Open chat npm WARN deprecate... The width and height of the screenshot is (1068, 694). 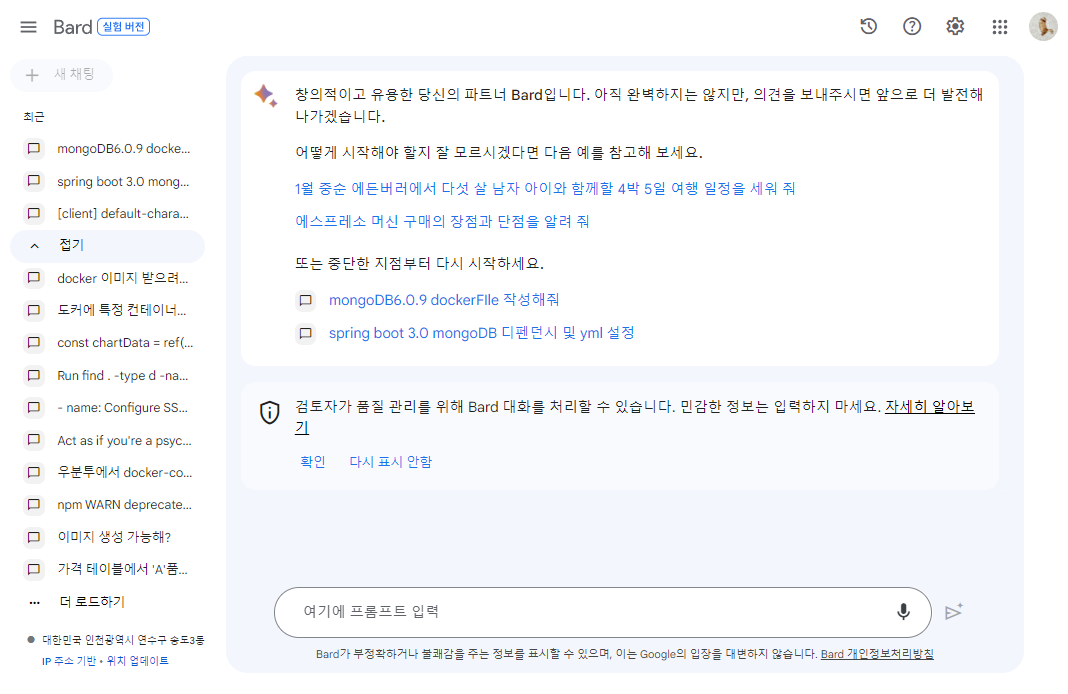(x=108, y=505)
